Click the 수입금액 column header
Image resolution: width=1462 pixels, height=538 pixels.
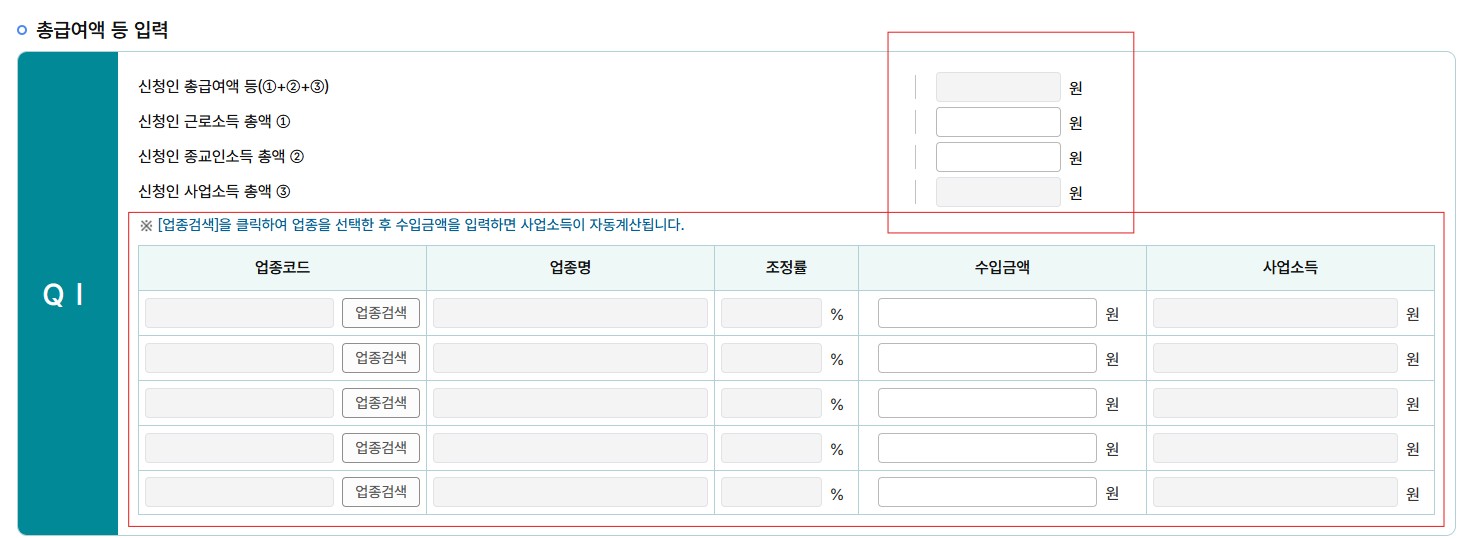point(1002,268)
